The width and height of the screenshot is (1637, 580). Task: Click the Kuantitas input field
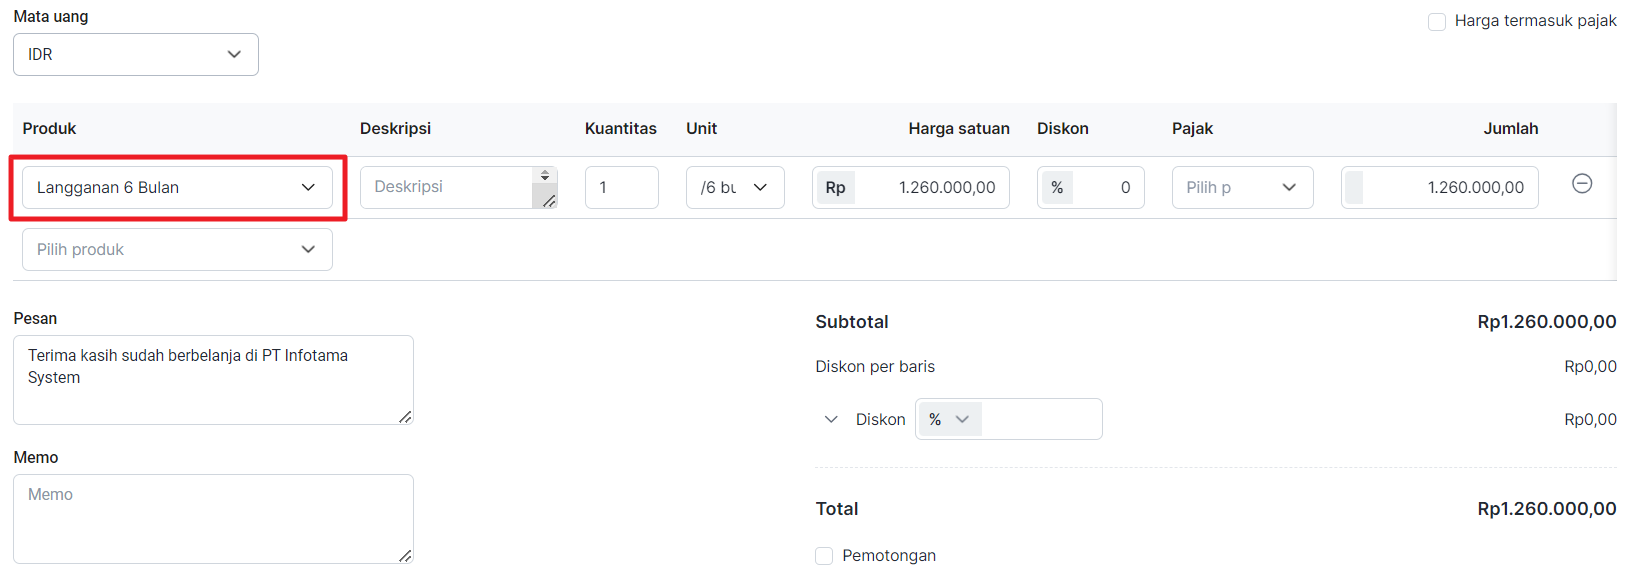pyautogui.click(x=621, y=188)
